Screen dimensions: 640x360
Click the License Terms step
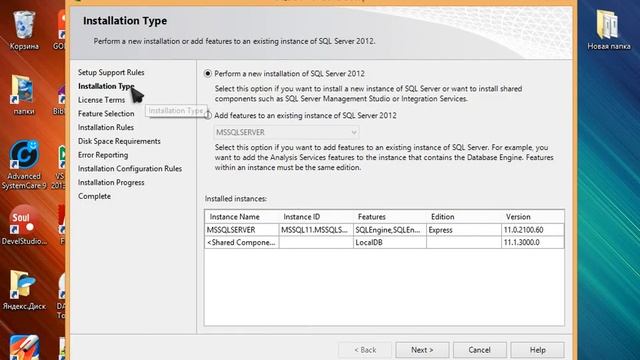click(101, 100)
